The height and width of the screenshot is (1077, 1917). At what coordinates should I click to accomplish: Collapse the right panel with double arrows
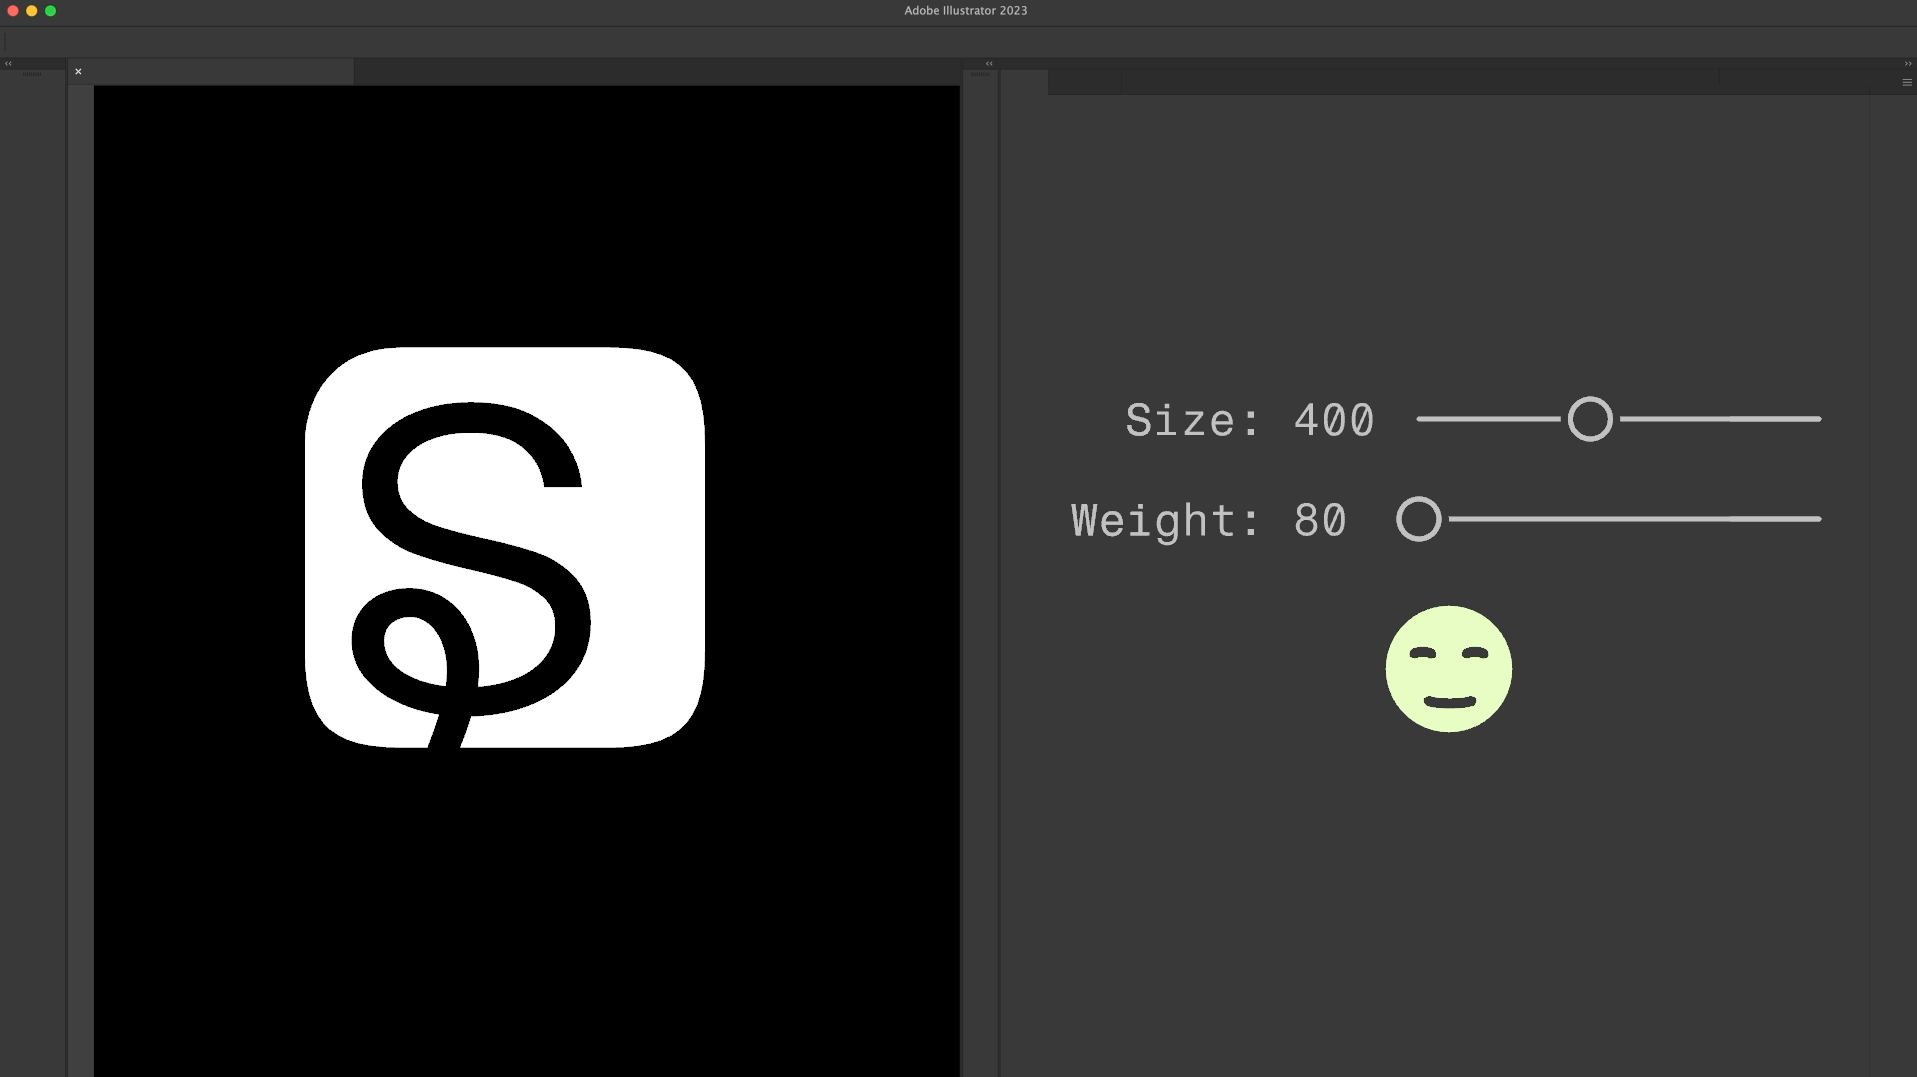click(1907, 63)
